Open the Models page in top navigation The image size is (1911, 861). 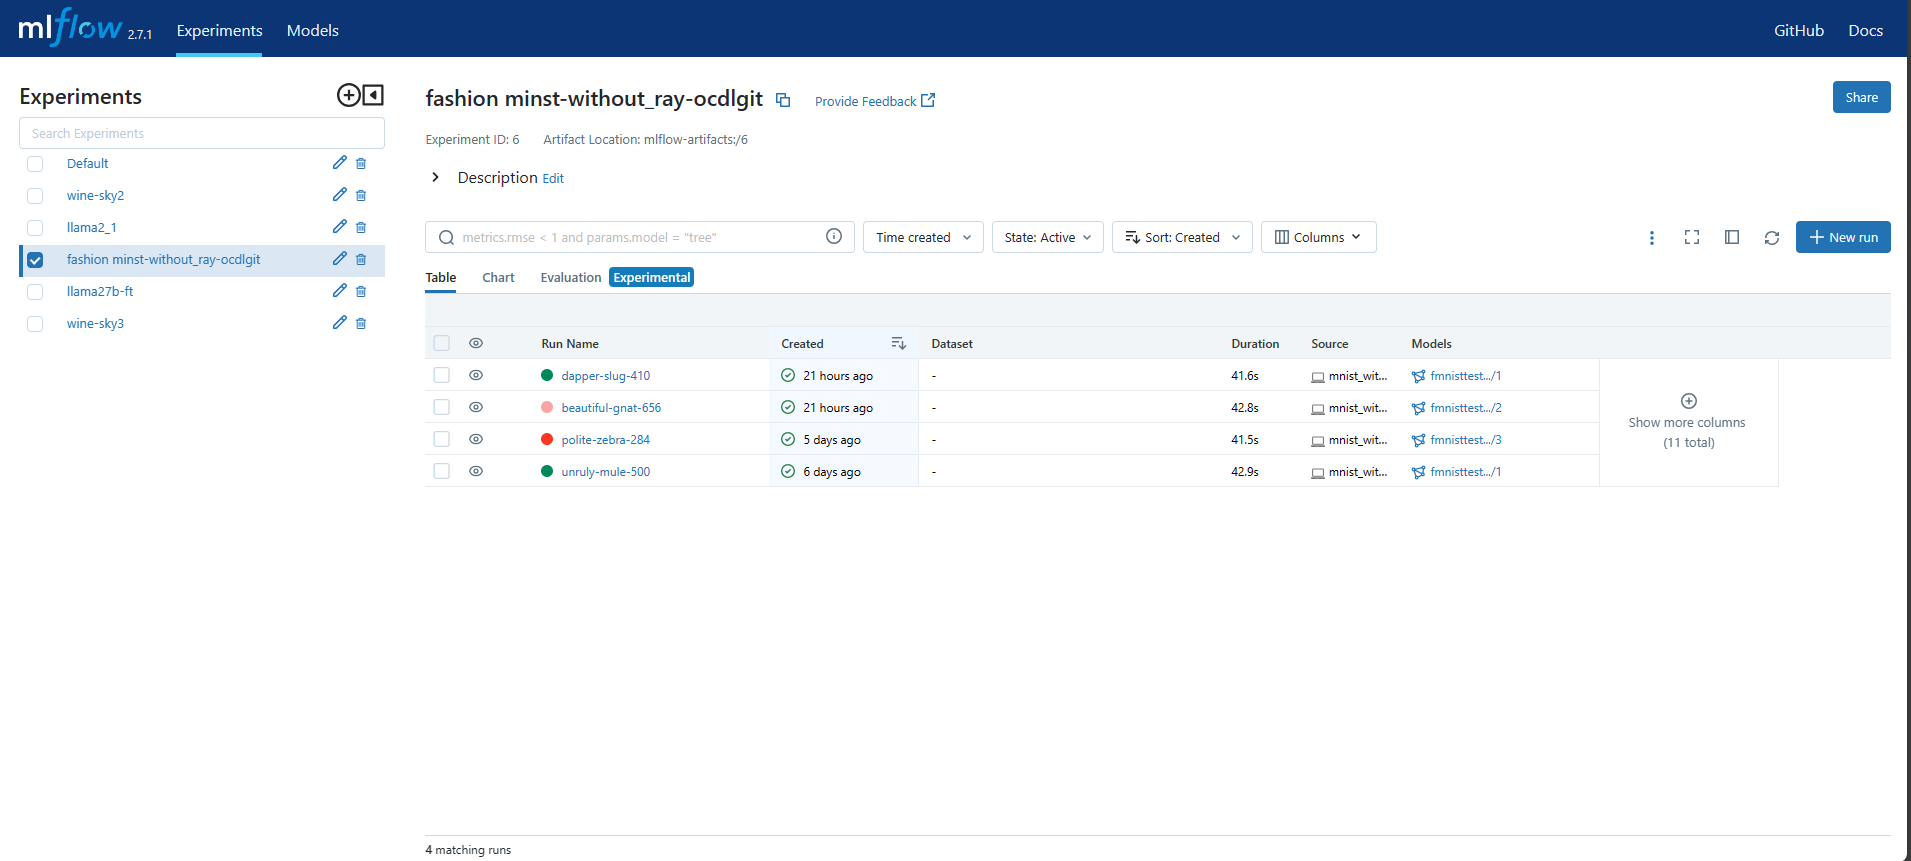312,31
